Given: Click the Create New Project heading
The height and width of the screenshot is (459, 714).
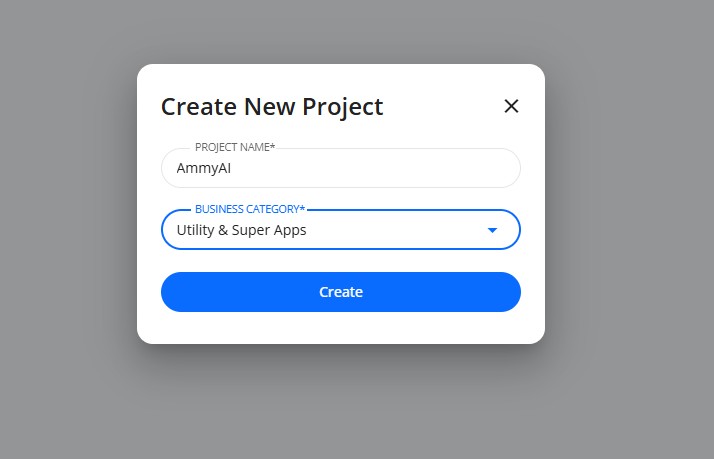Looking at the screenshot, I should pyautogui.click(x=272, y=107).
